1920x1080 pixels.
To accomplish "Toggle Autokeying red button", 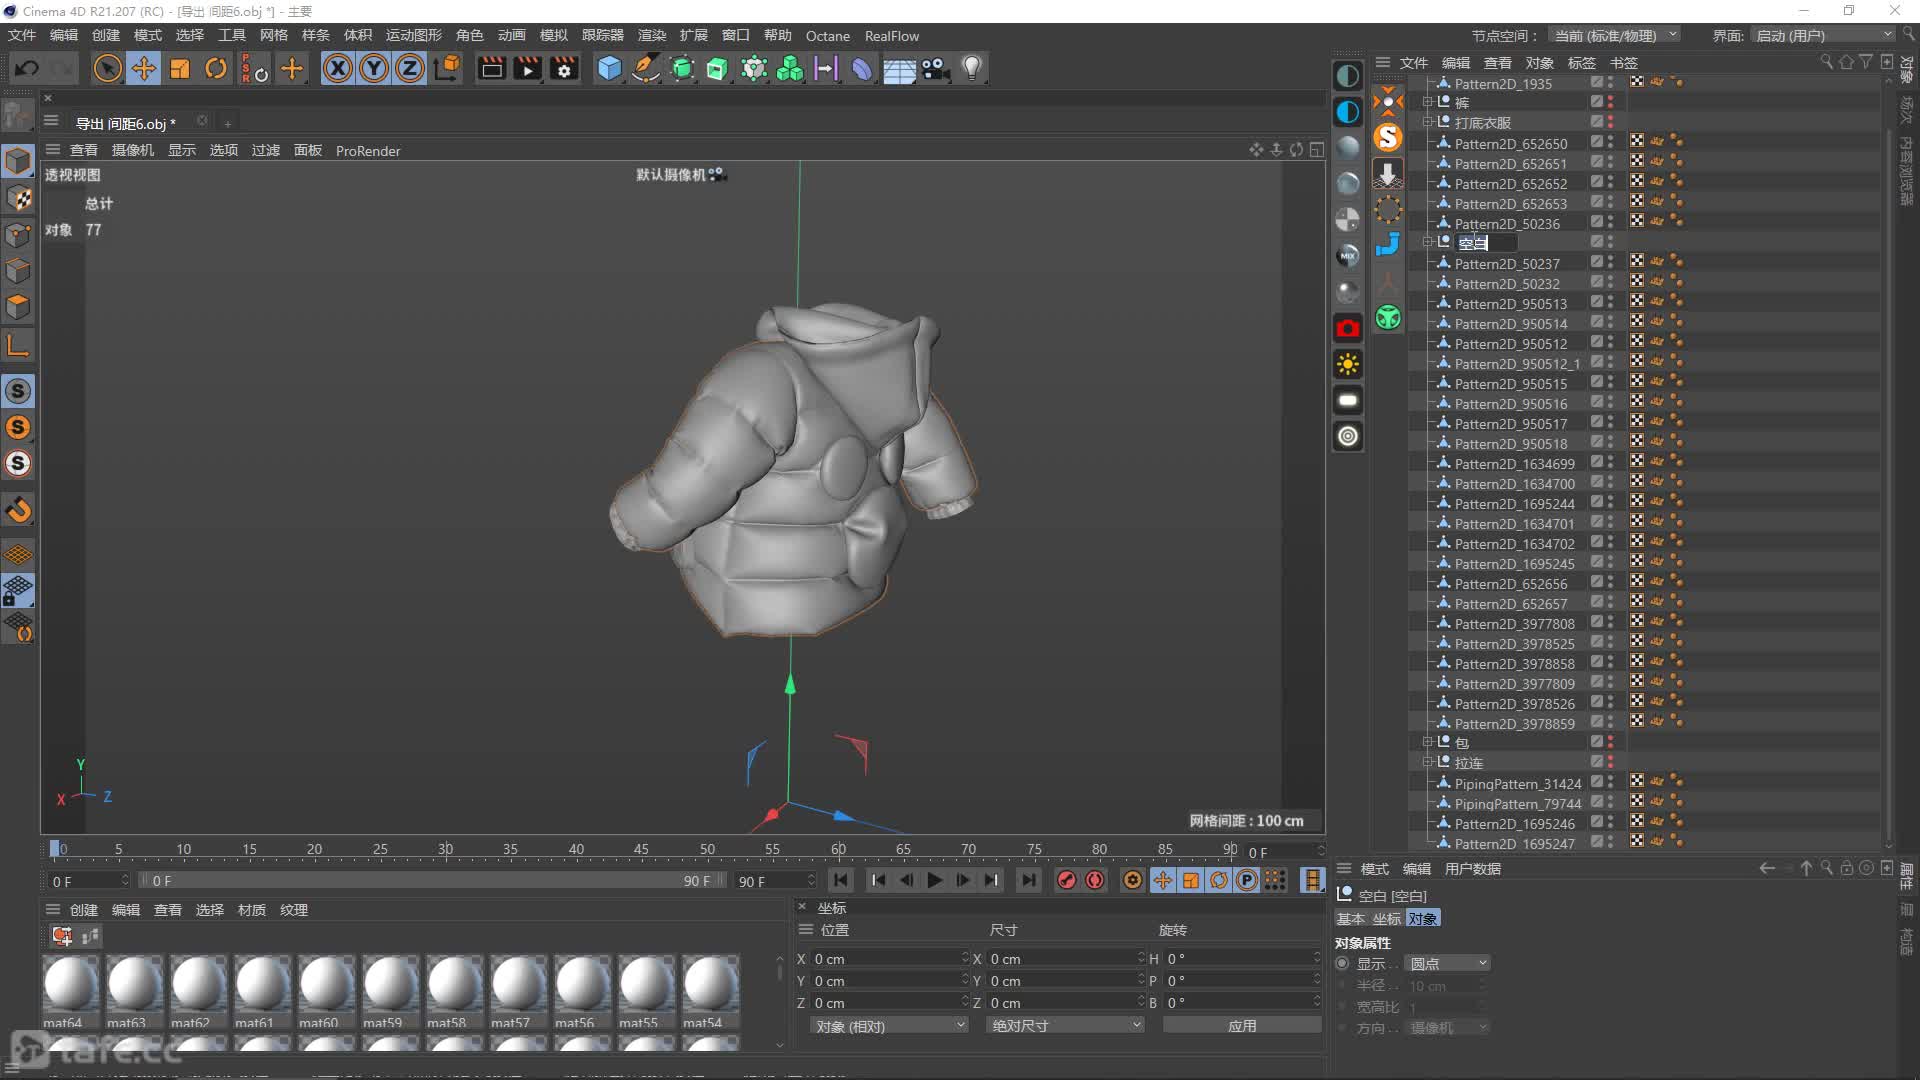I will (1095, 880).
